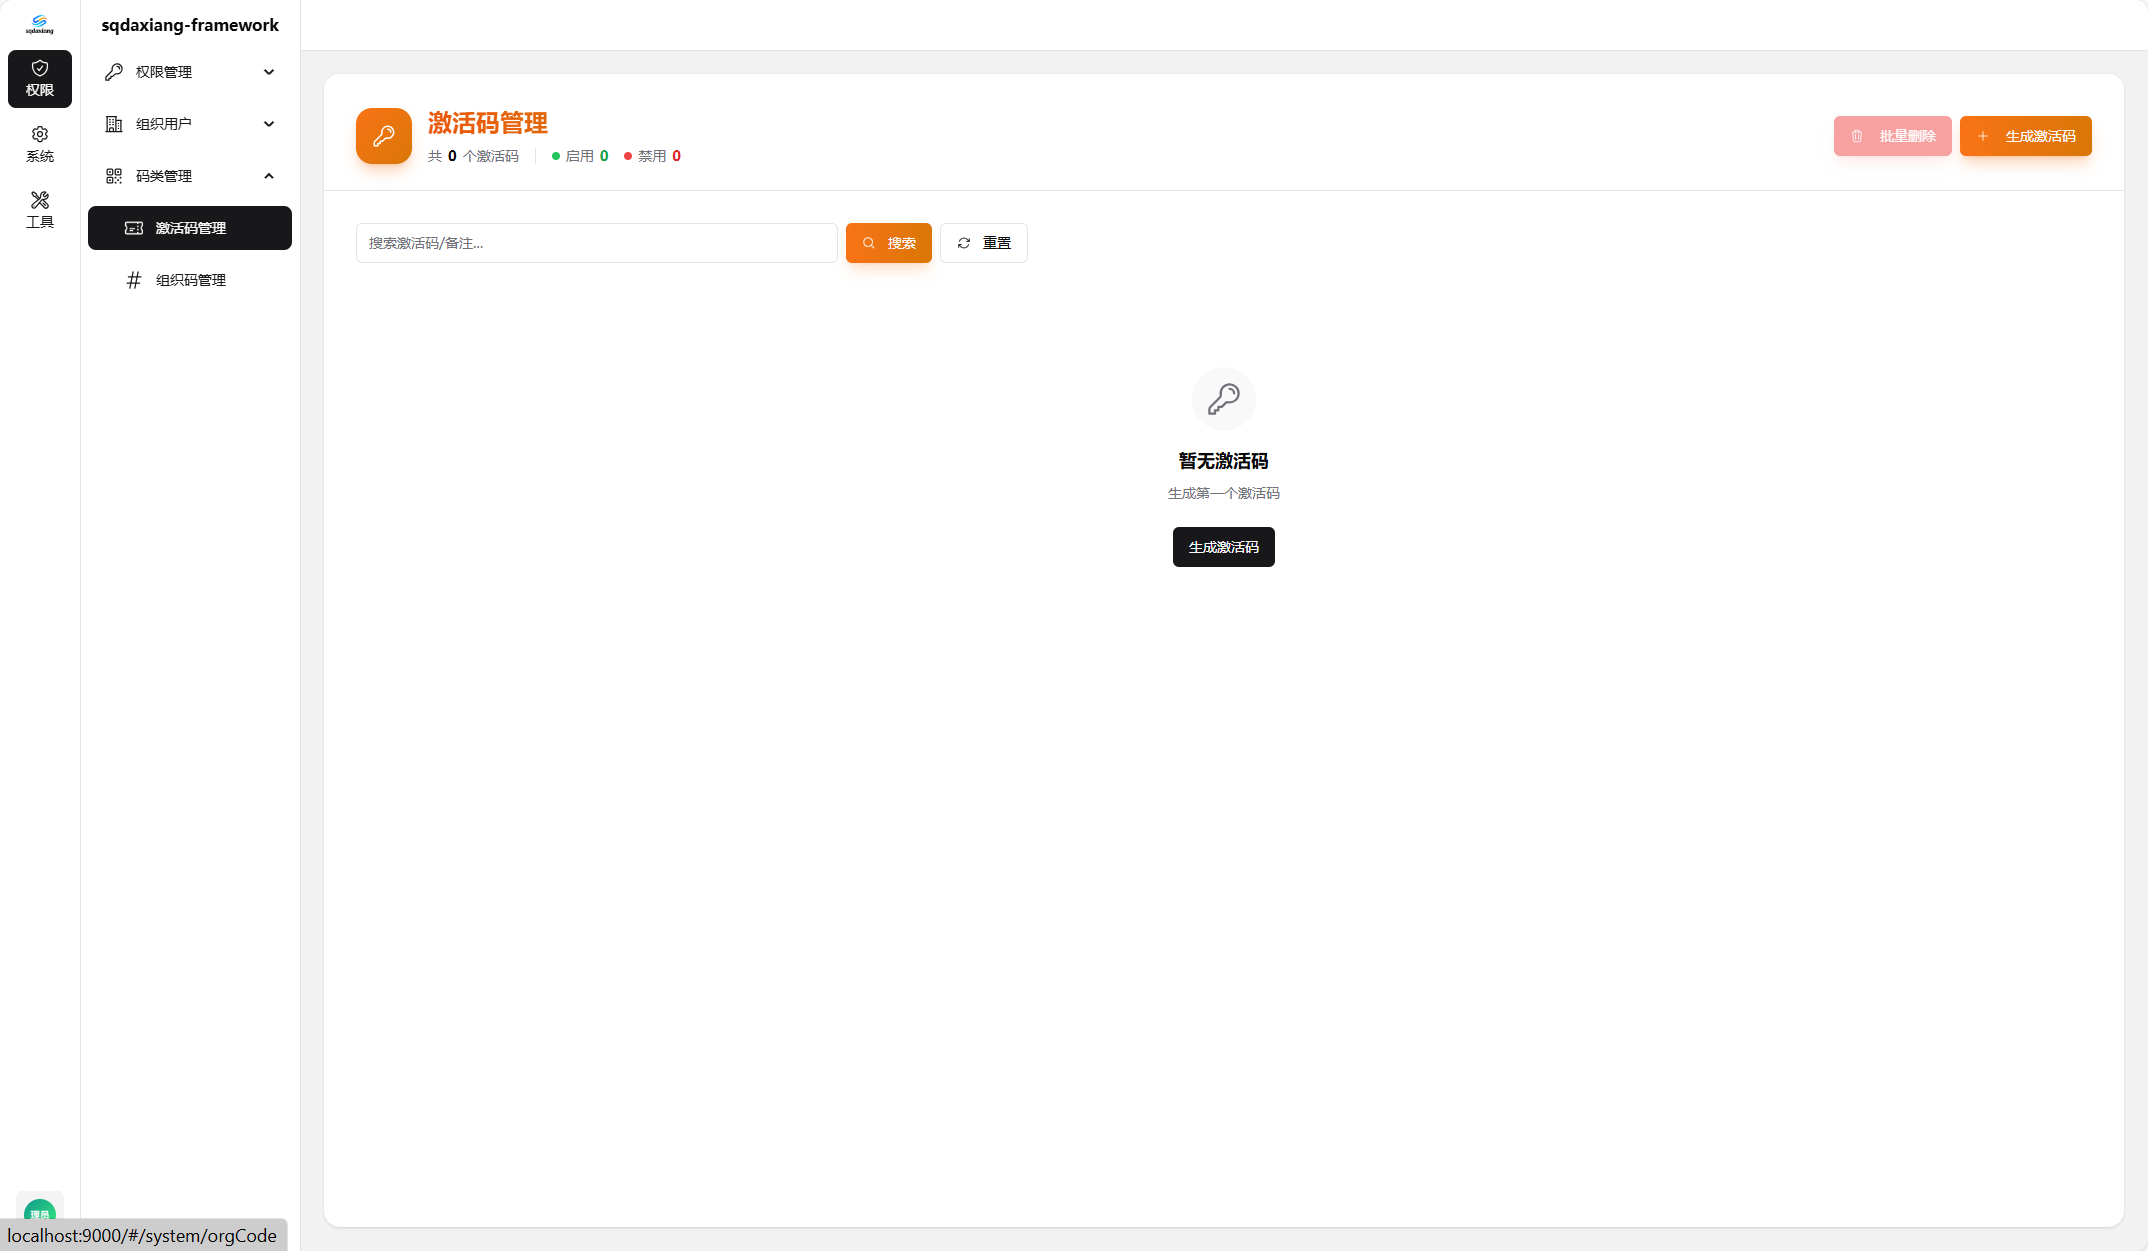Focus the 搜索激活码/备注 search field

point(596,243)
